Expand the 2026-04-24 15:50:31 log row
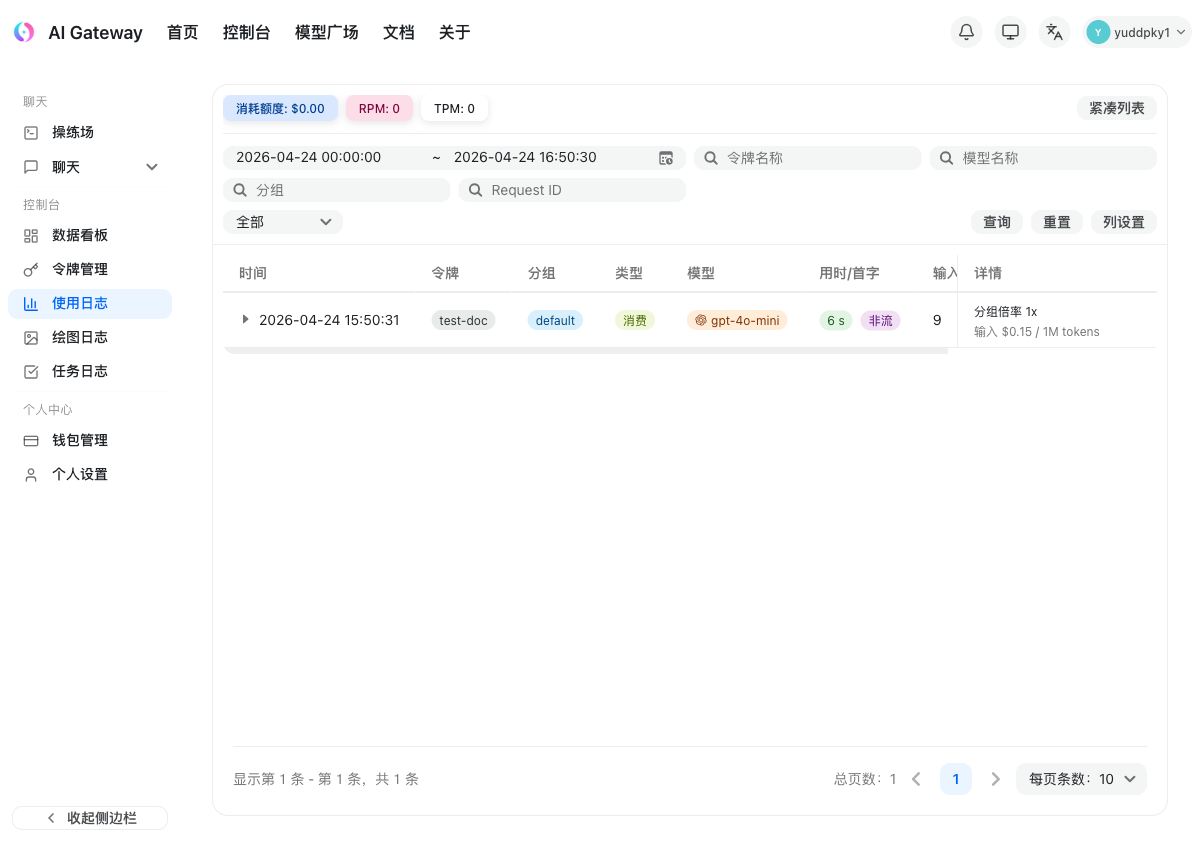1200x842 pixels. tap(245, 319)
